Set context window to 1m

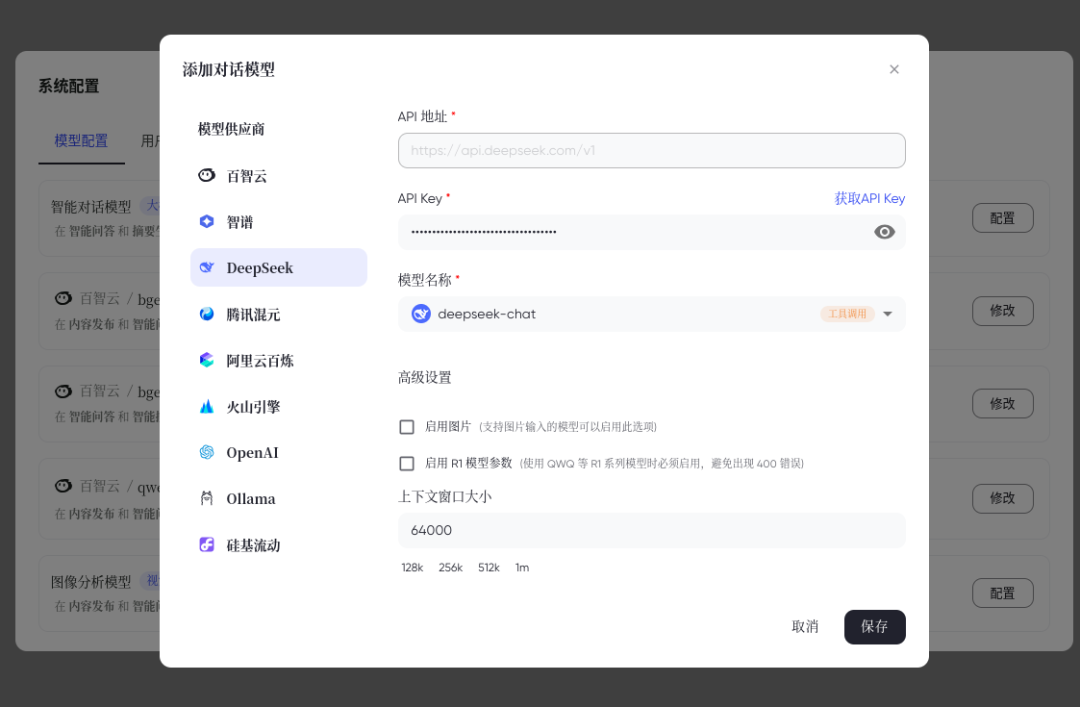(x=522, y=568)
